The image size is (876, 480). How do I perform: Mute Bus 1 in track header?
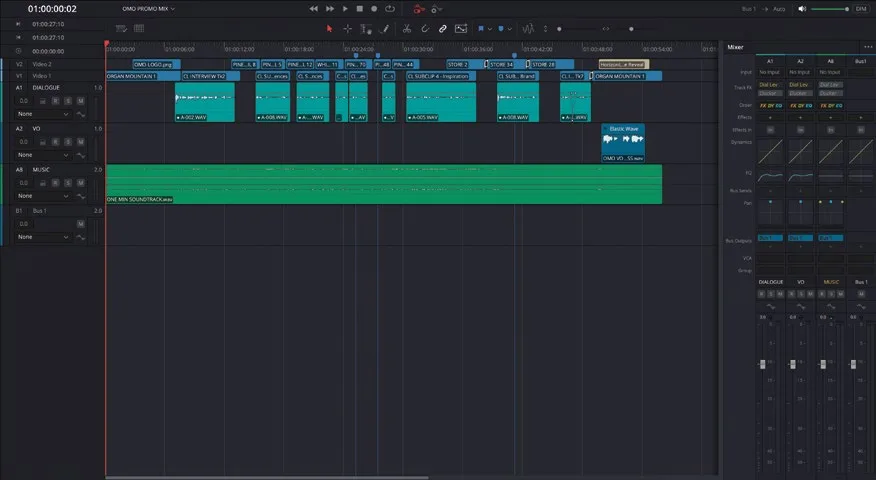click(81, 224)
